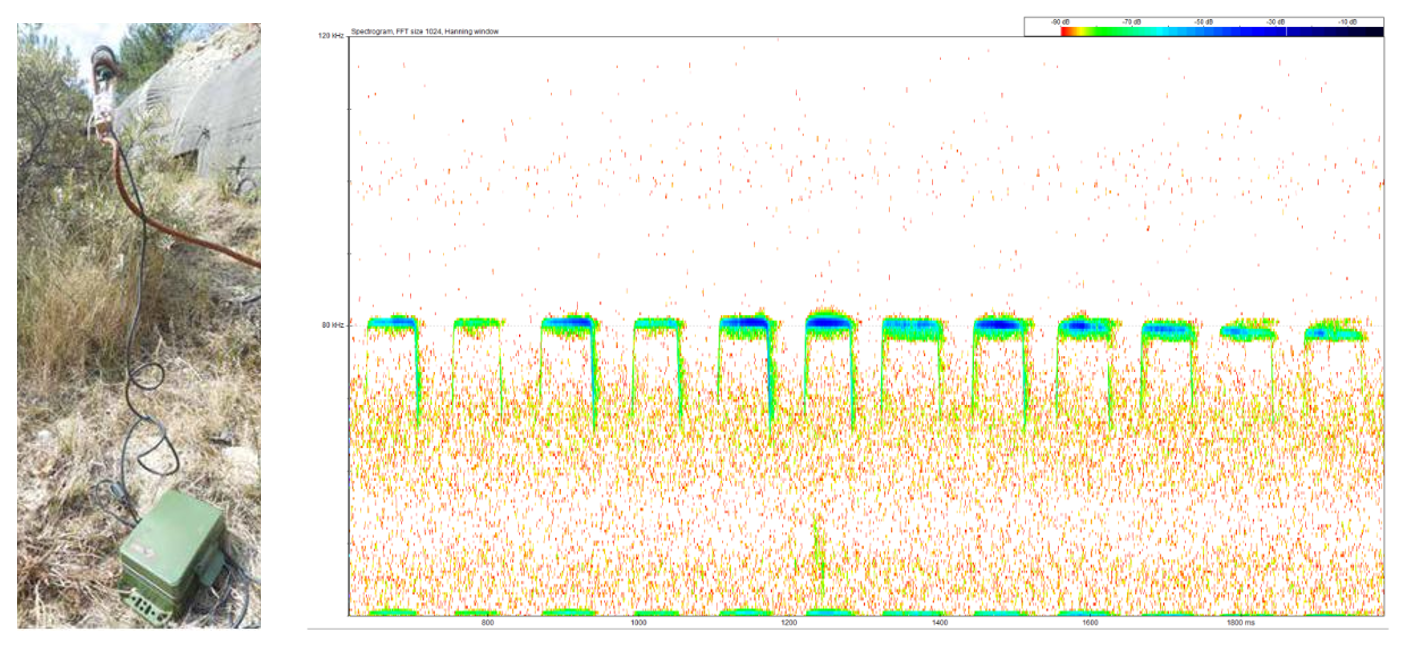
Task: Click the -50 dB color scale label
Action: pos(1204,20)
